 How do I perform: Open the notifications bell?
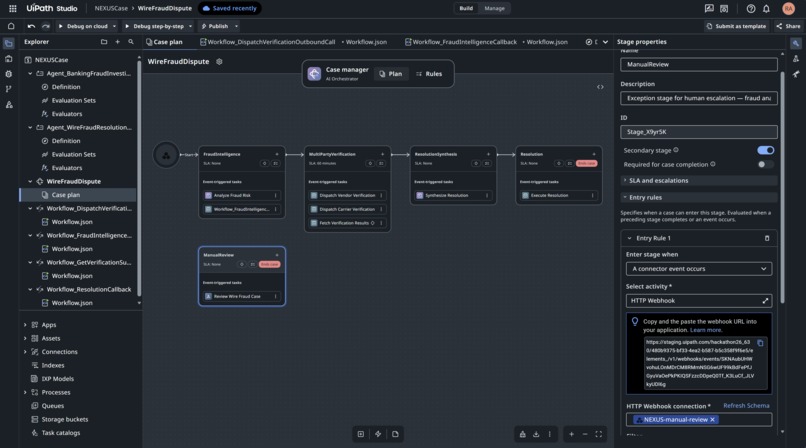[x=766, y=8]
